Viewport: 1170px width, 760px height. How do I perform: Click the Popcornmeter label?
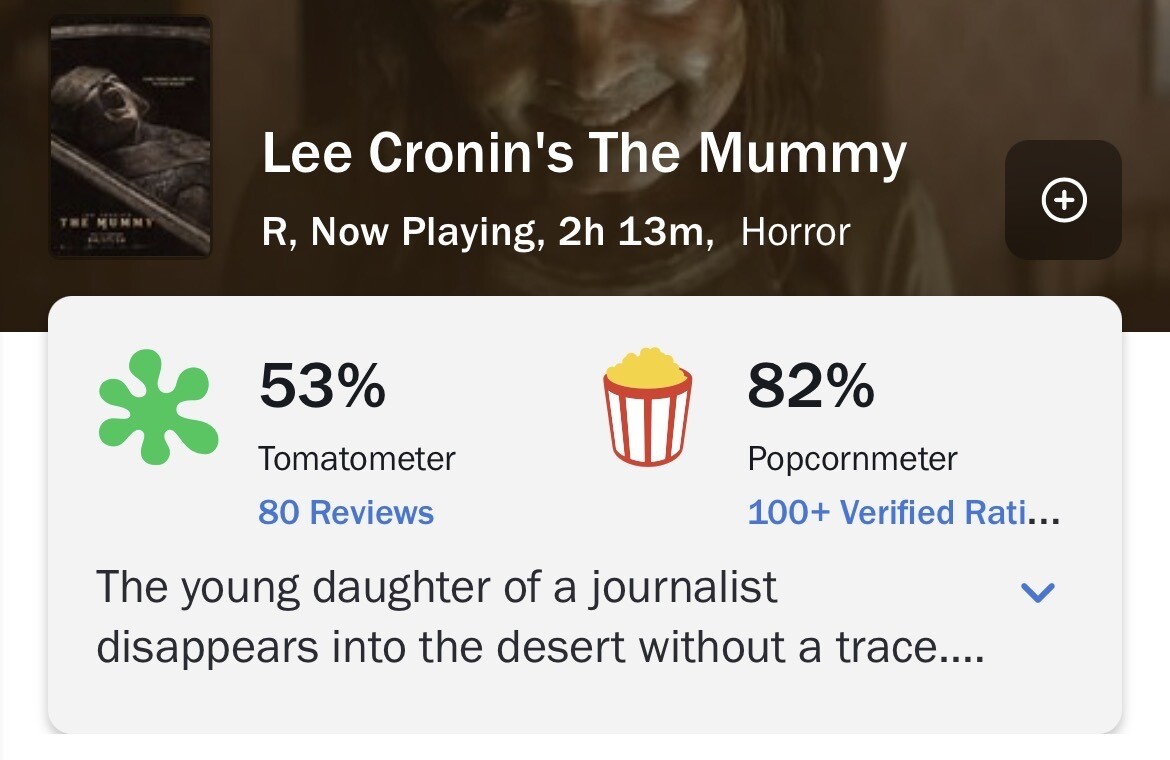tap(852, 459)
